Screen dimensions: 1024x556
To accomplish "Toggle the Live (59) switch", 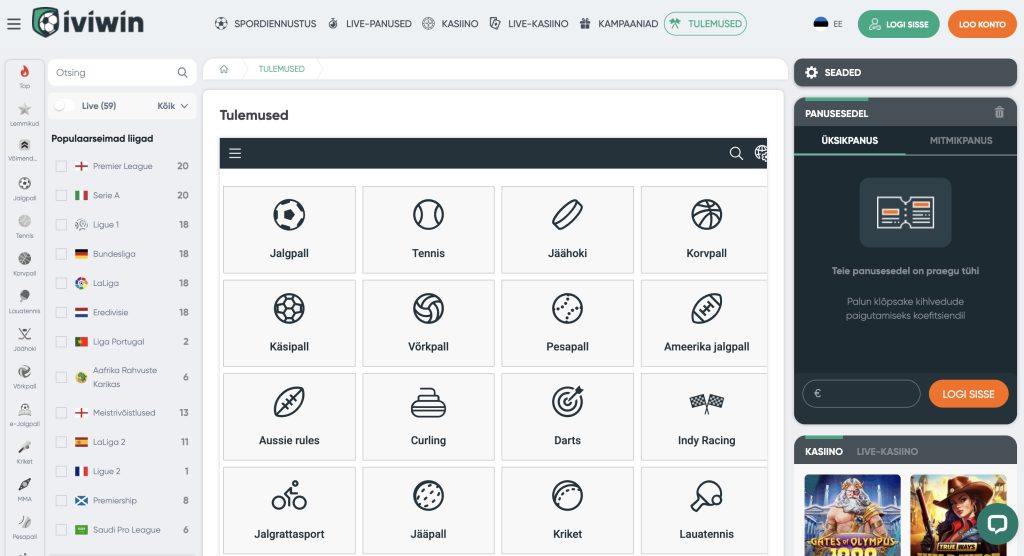I will tap(62, 106).
